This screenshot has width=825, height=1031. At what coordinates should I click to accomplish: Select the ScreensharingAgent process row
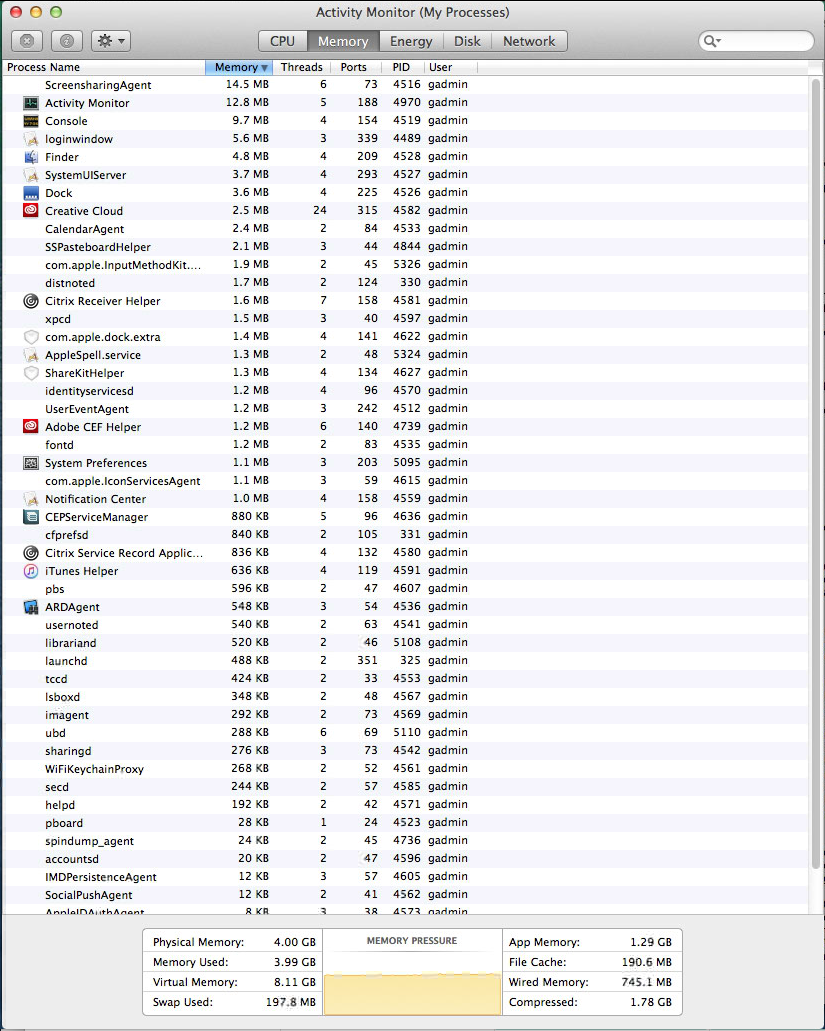coord(406,85)
